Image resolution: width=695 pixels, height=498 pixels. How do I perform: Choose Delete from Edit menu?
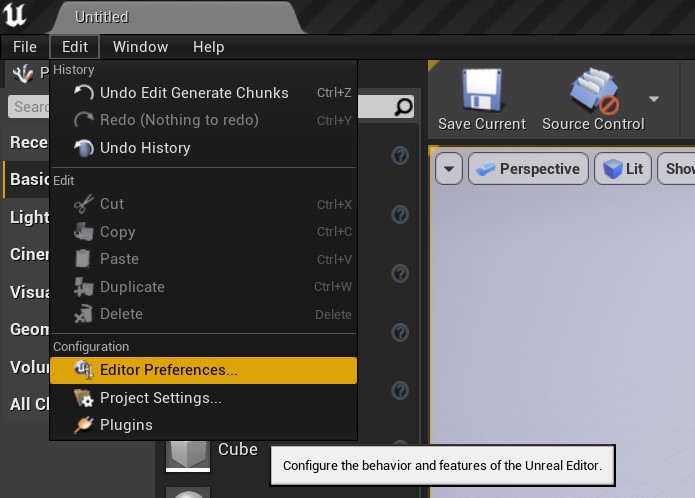[203, 314]
